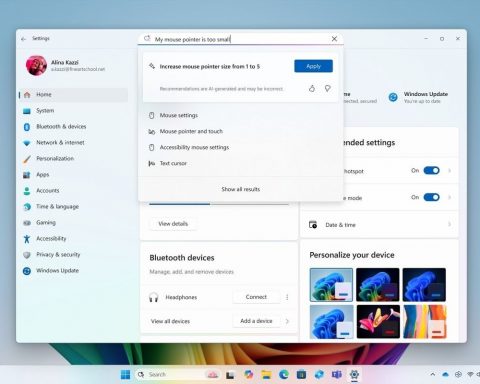This screenshot has height=384, width=480.
Task: Click inside the settings search field
Action: 241,39
